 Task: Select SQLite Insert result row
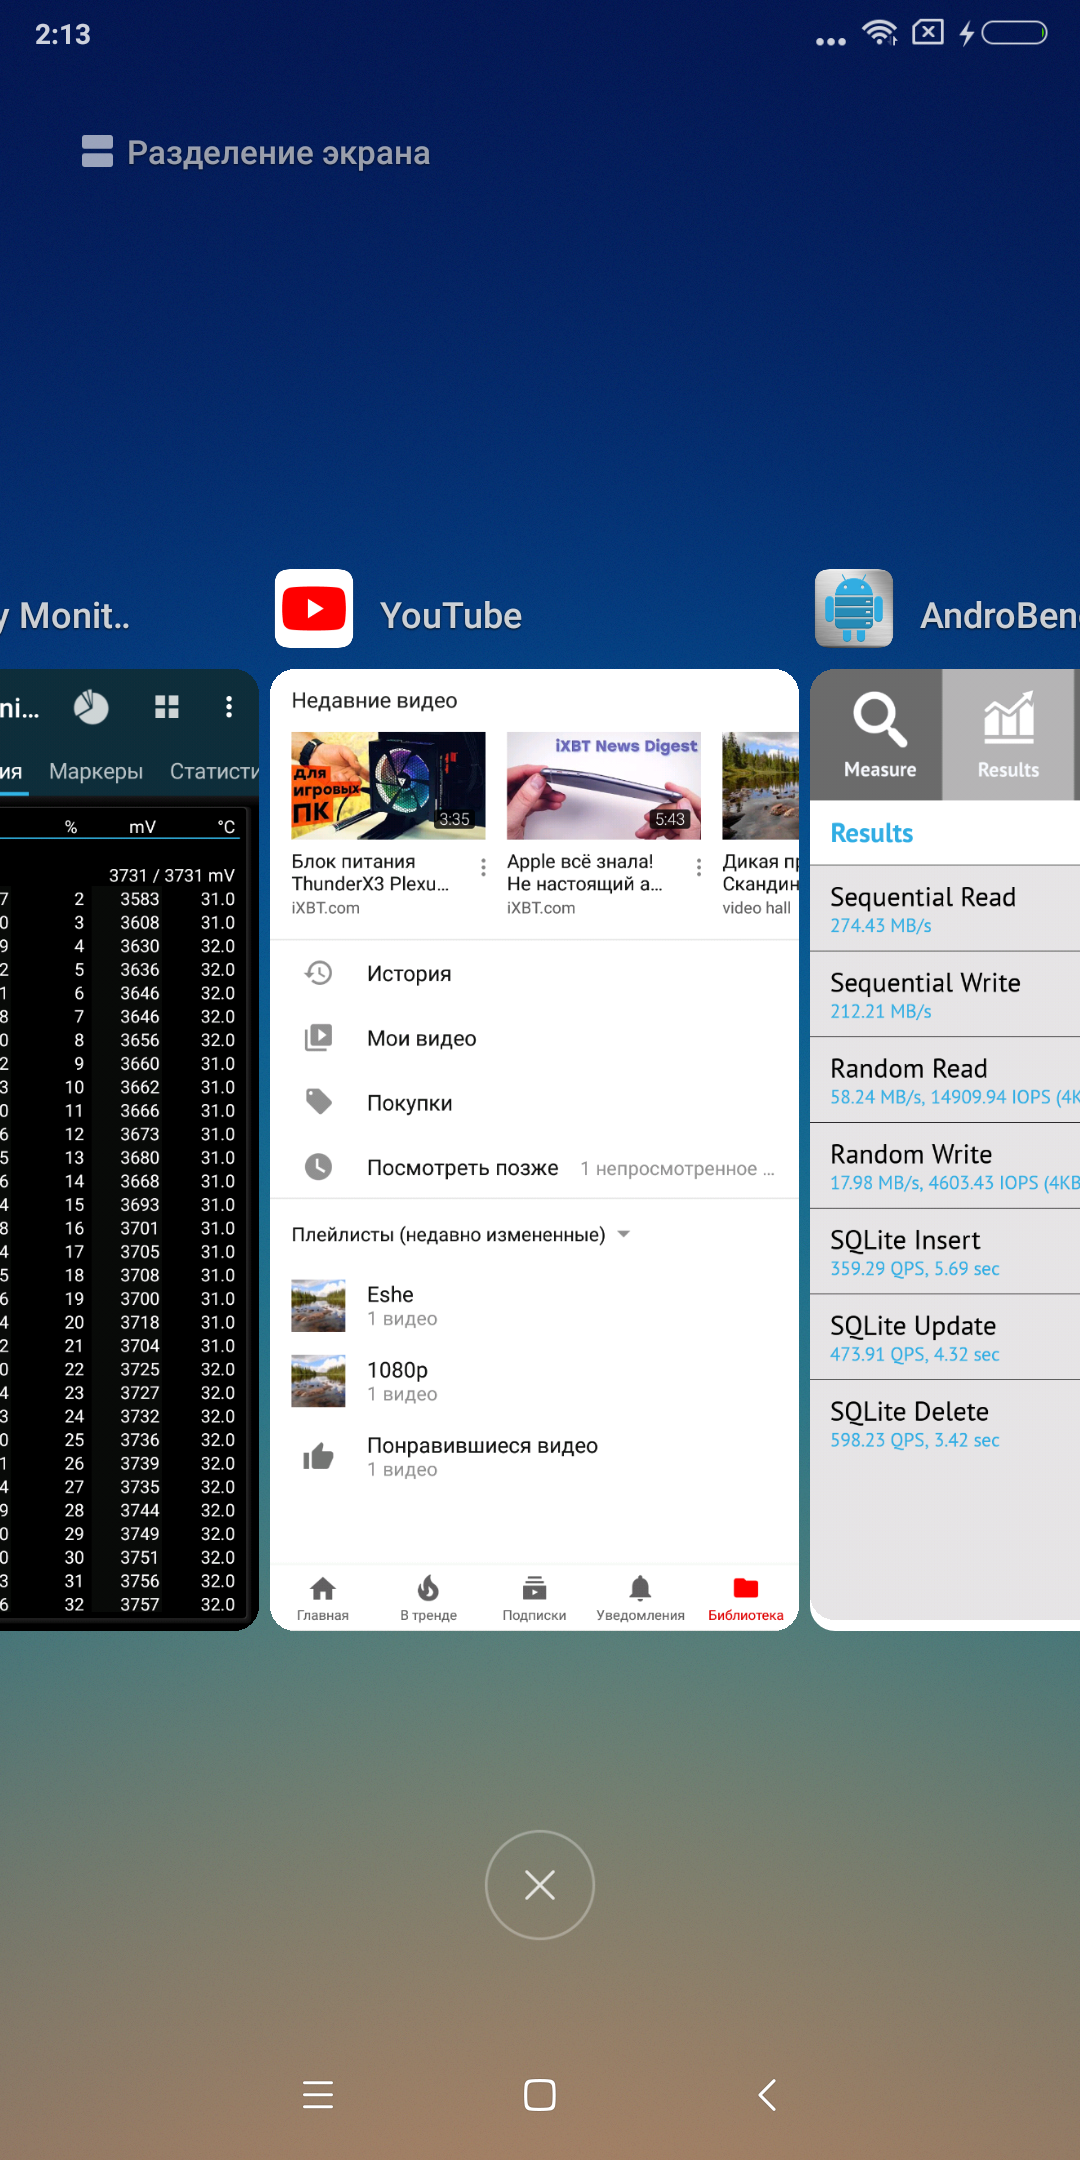pos(945,1252)
